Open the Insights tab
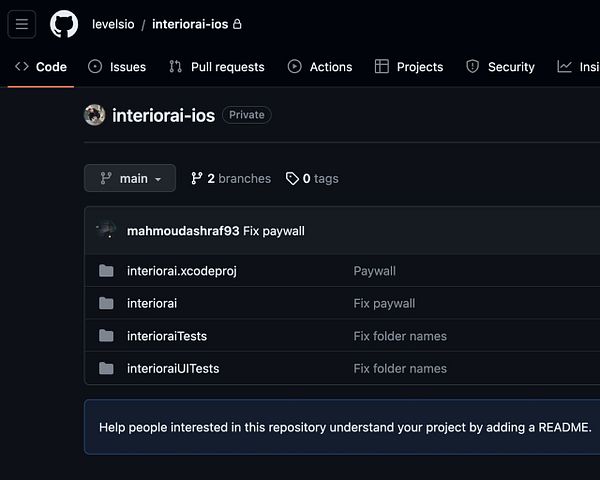Image resolution: width=600 pixels, height=480 pixels. coord(578,67)
